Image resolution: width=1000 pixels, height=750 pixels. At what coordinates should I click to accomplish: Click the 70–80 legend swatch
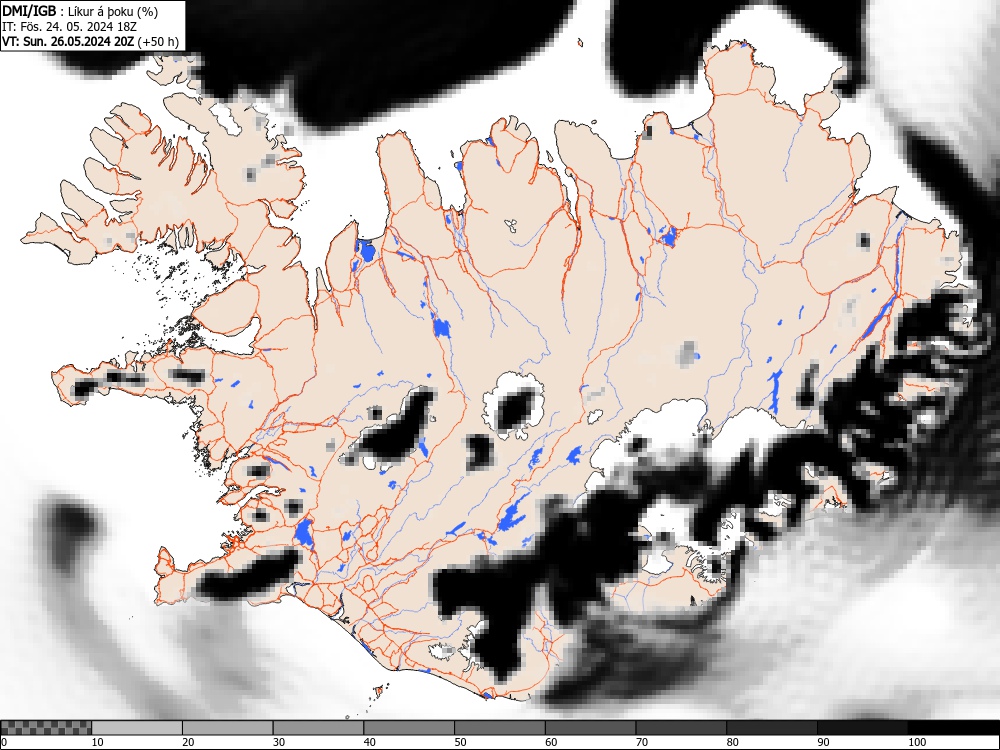(680, 728)
